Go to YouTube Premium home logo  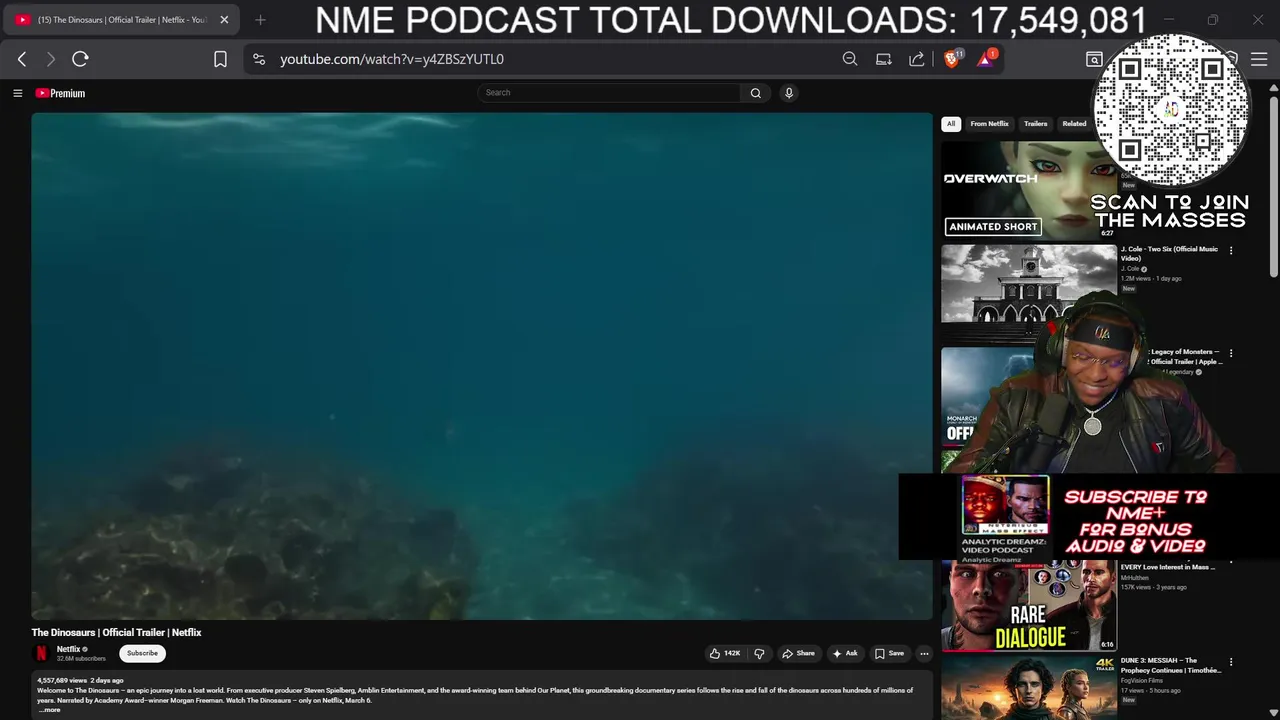[x=60, y=93]
